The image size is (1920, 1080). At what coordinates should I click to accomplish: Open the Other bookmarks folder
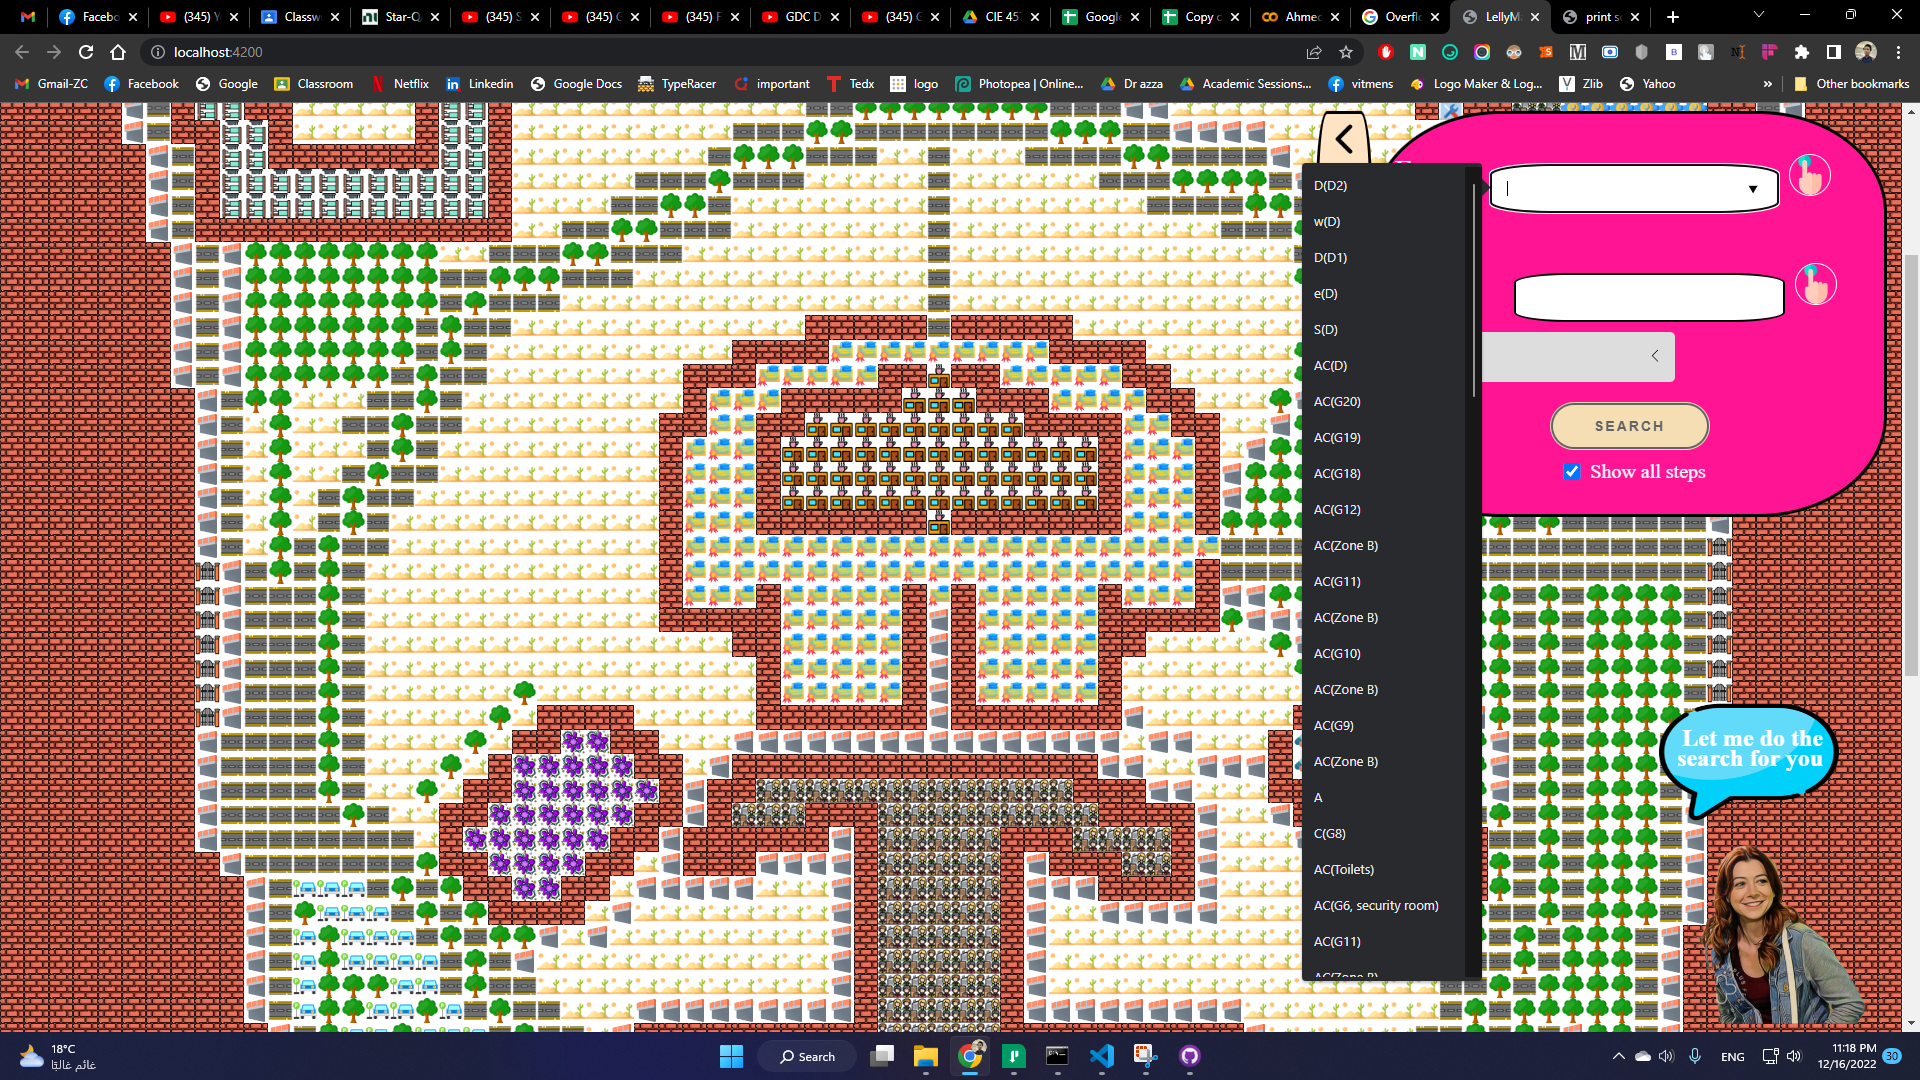pyautogui.click(x=1851, y=84)
